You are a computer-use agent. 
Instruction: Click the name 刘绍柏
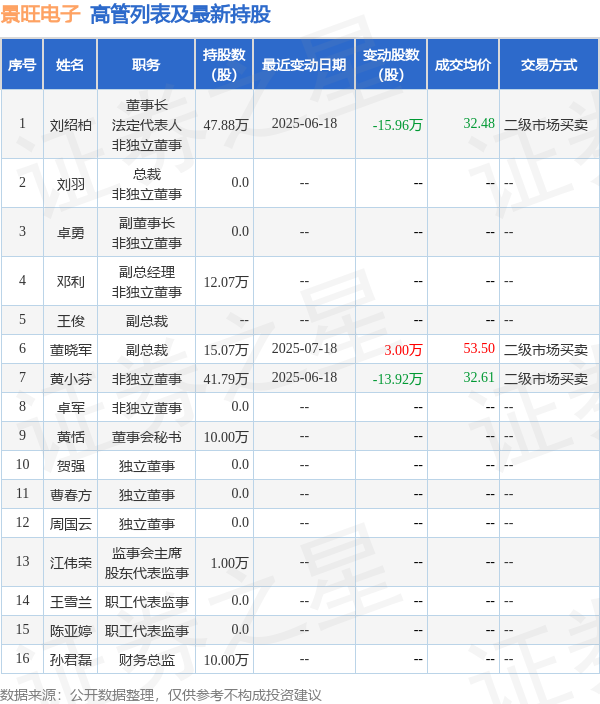71,125
